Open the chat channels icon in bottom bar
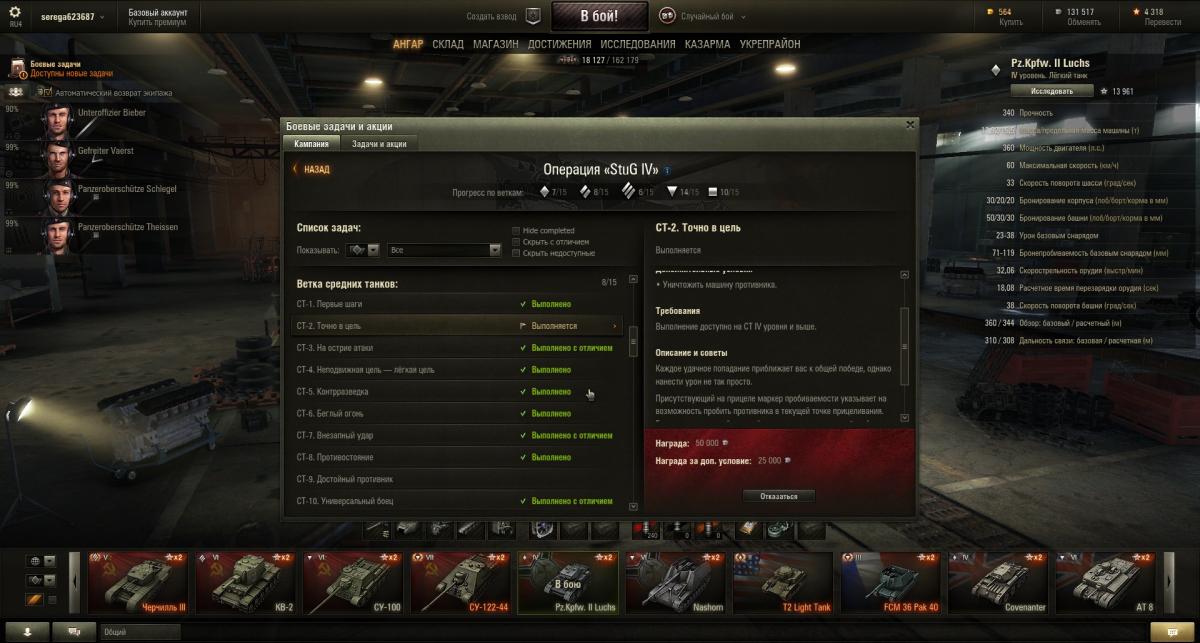This screenshot has width=1200, height=643. 72,631
